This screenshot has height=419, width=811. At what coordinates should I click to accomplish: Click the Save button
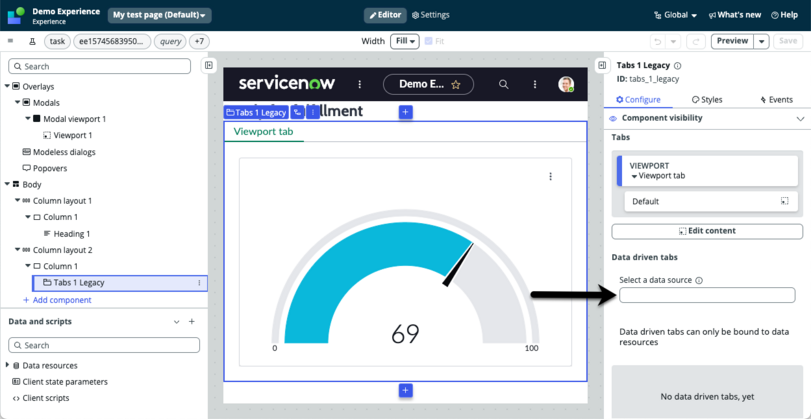pyautogui.click(x=788, y=41)
